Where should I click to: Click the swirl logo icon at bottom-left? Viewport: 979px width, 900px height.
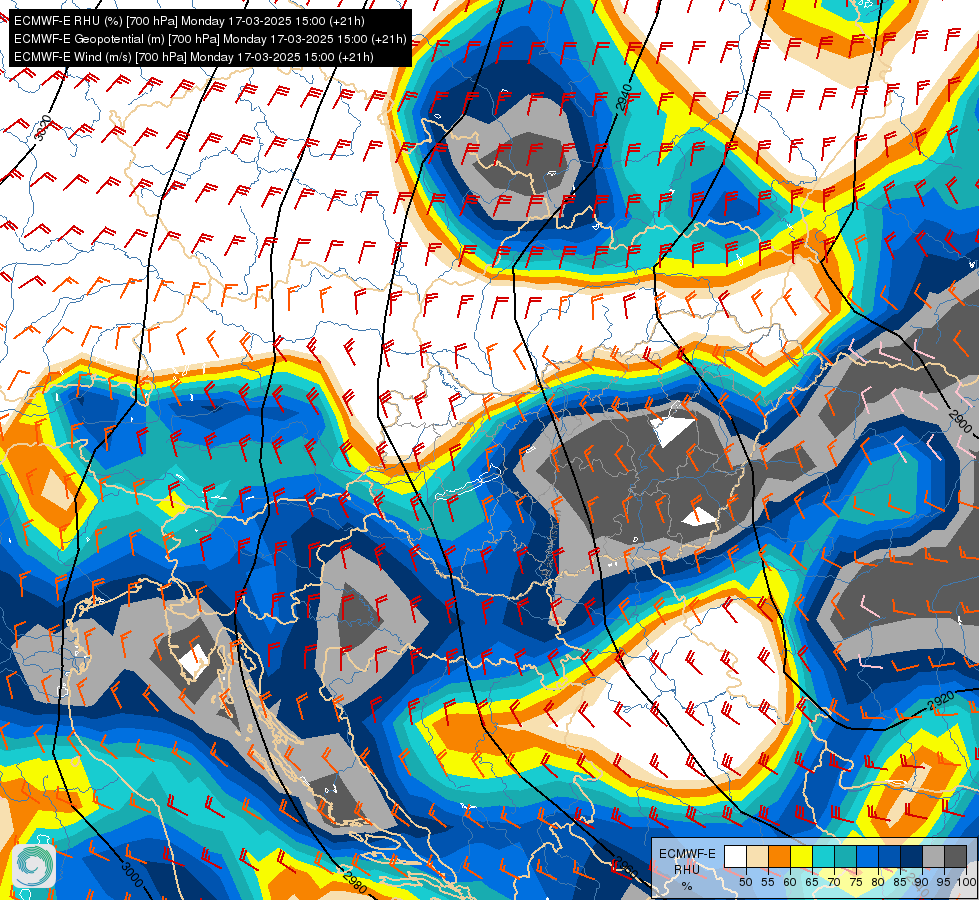click(x=34, y=866)
